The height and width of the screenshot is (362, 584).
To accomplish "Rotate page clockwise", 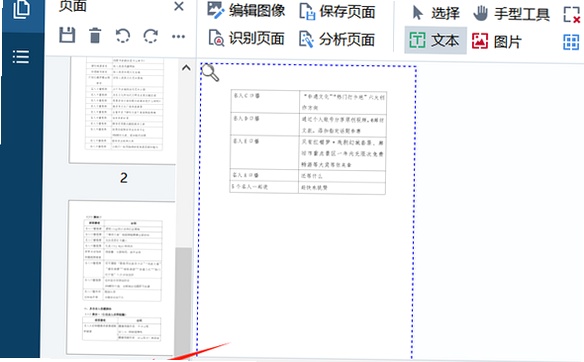I will tap(151, 36).
